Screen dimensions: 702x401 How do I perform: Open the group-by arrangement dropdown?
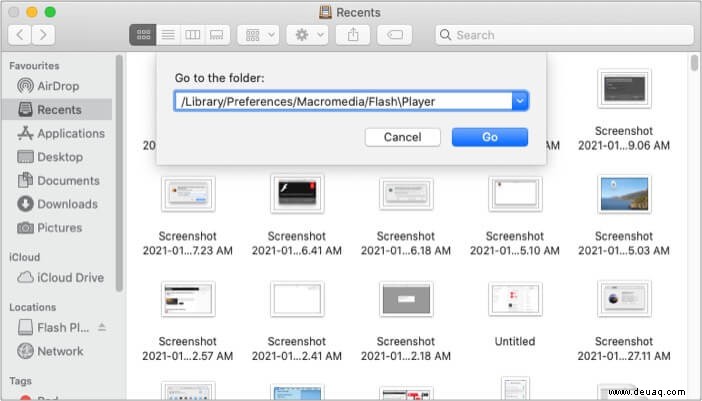point(258,35)
